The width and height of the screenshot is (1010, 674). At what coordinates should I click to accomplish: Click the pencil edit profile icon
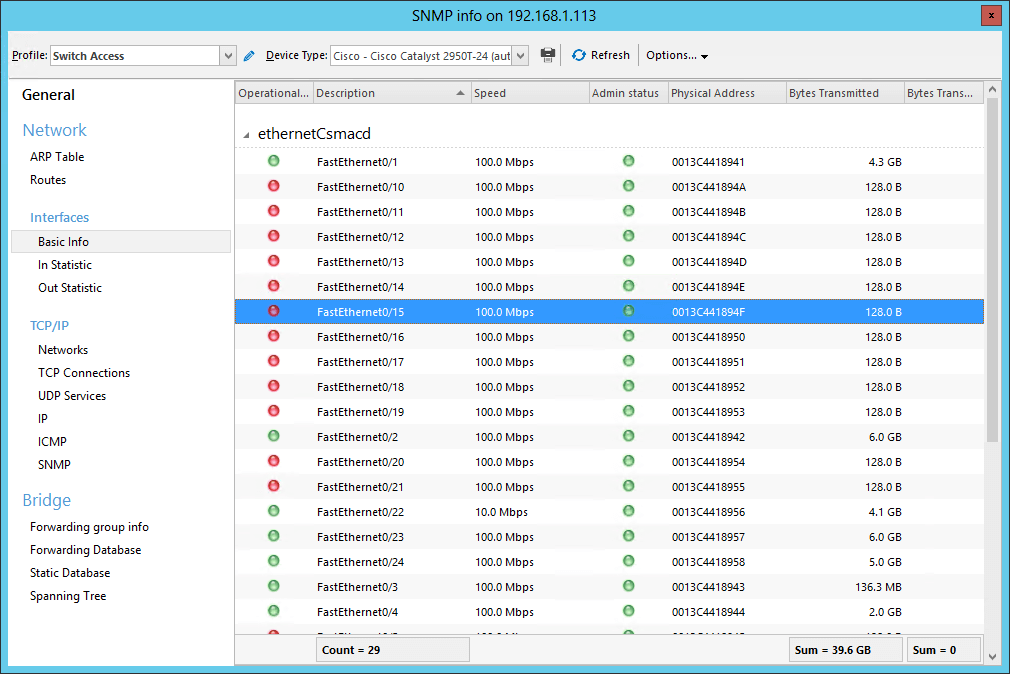pyautogui.click(x=249, y=56)
